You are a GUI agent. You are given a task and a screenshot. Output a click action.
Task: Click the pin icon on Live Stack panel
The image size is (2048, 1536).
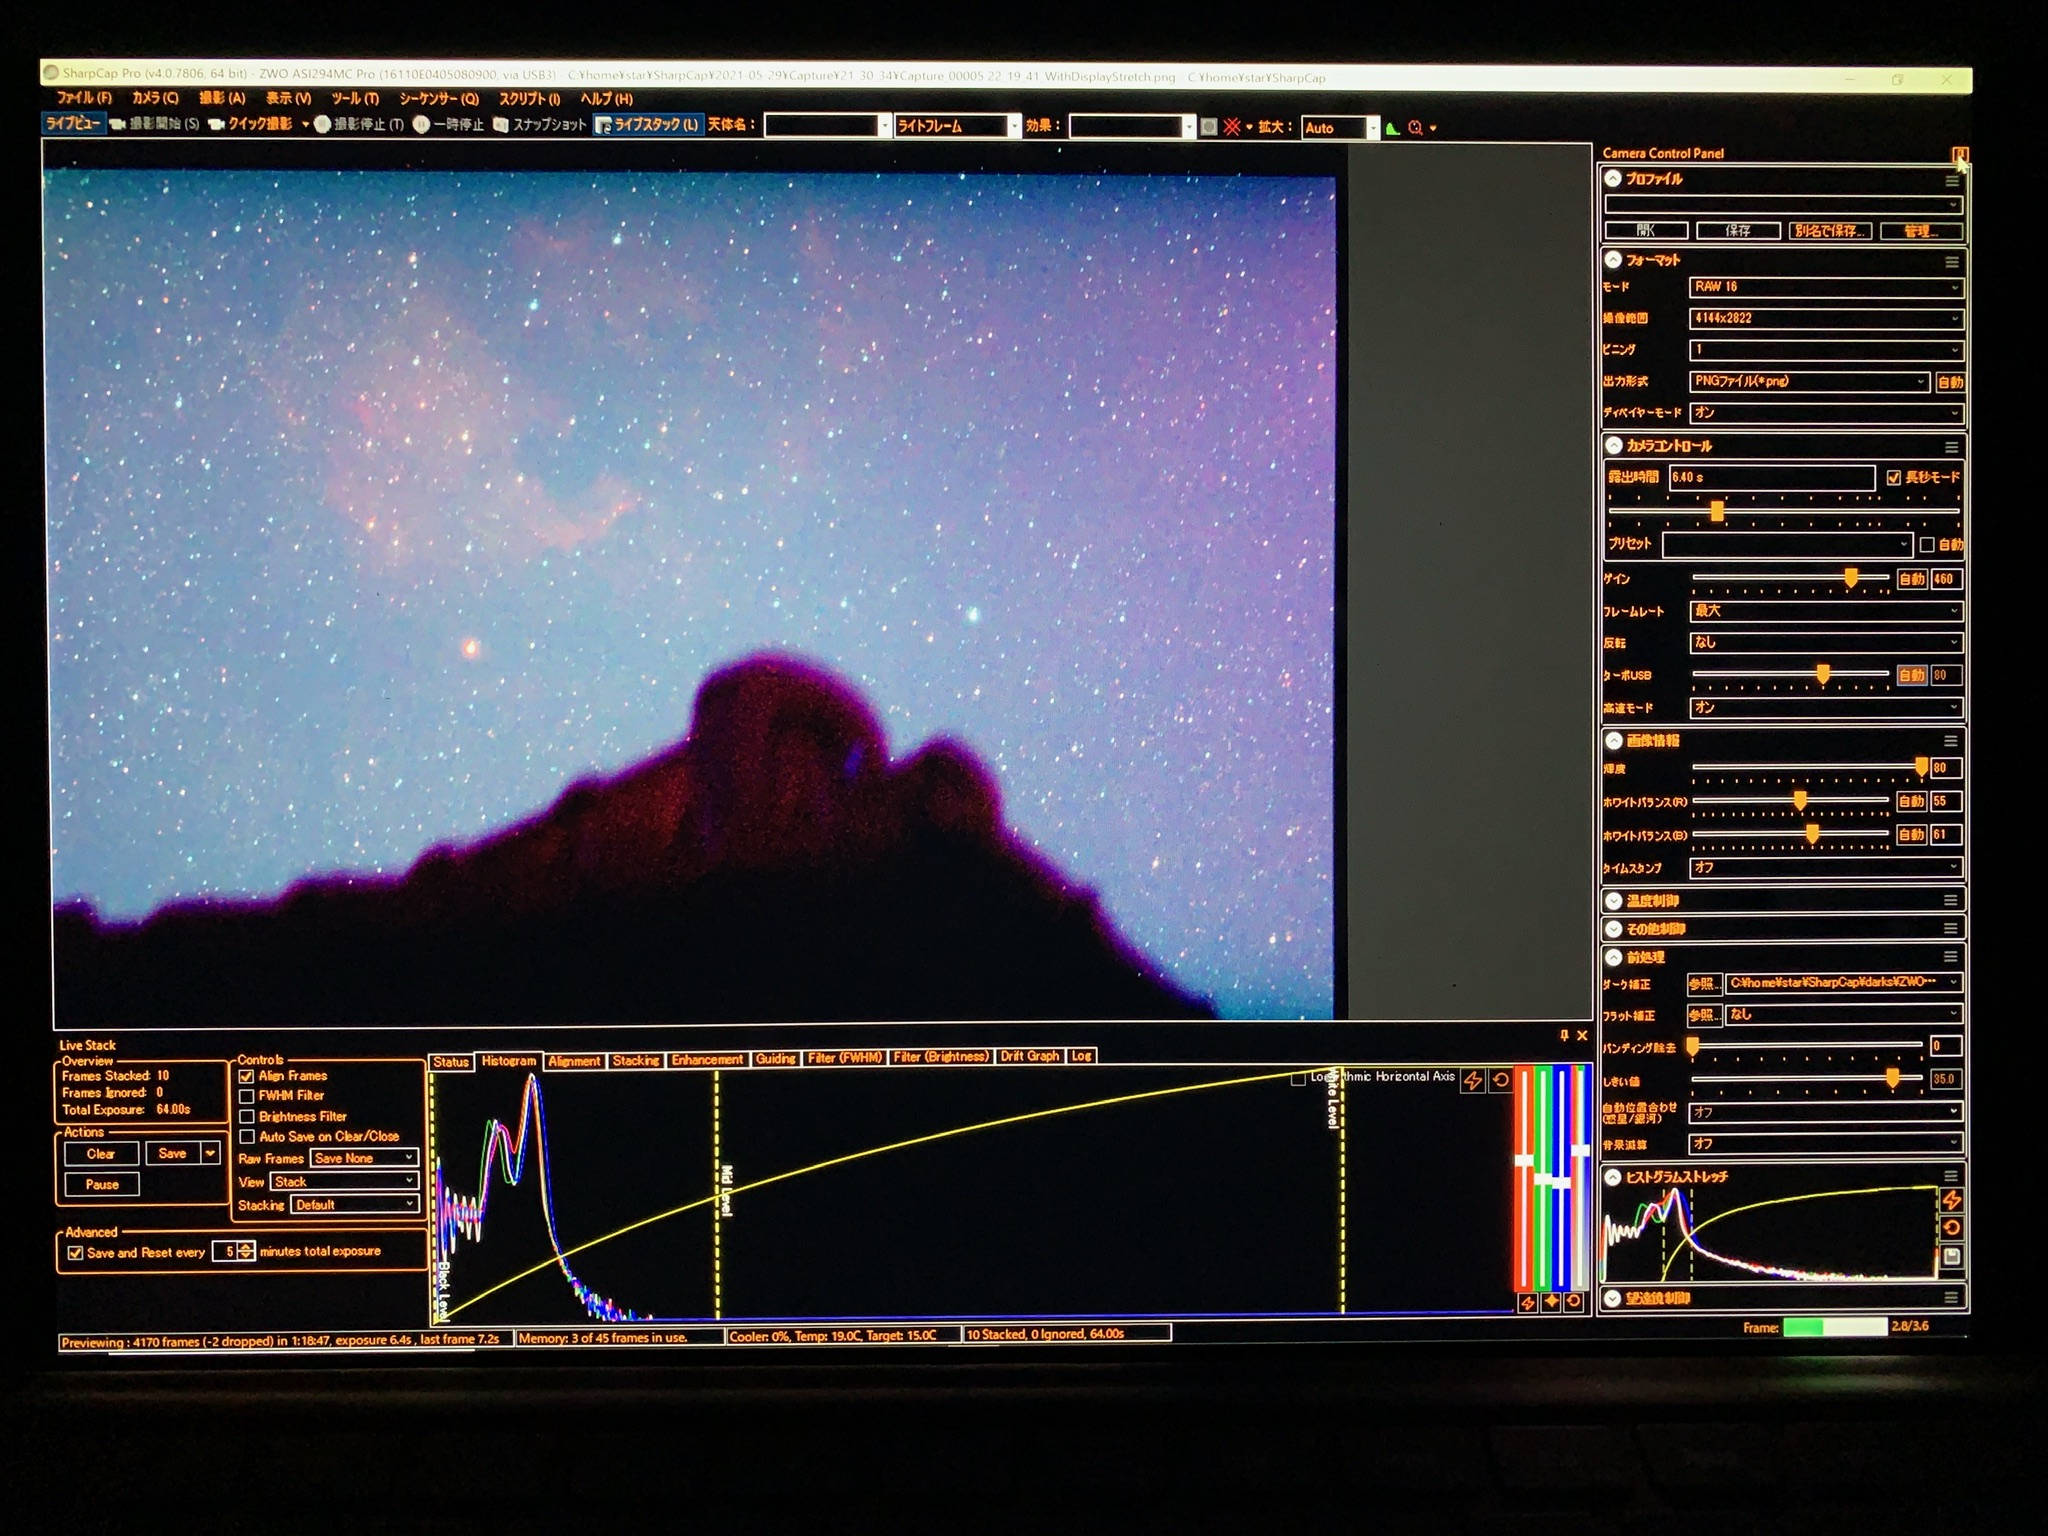1565,1036
